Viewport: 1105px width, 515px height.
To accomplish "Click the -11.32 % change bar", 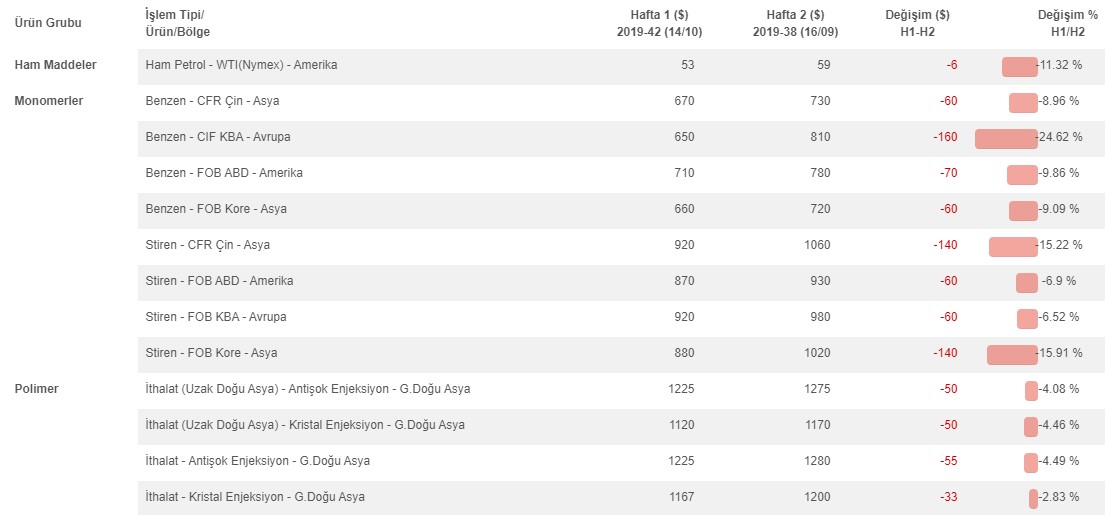I will point(1020,67).
